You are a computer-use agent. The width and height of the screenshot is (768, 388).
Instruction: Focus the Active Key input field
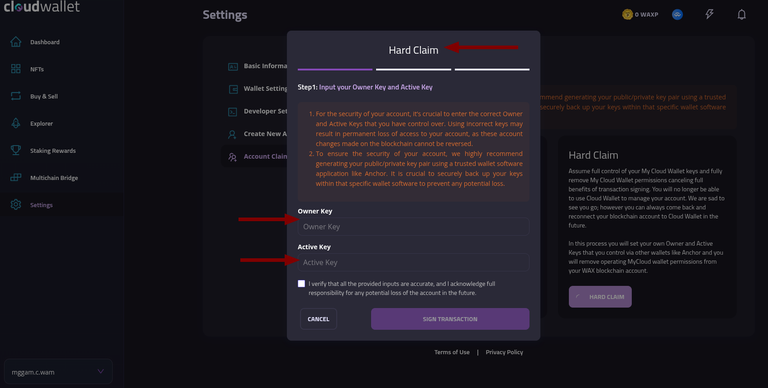pos(413,263)
